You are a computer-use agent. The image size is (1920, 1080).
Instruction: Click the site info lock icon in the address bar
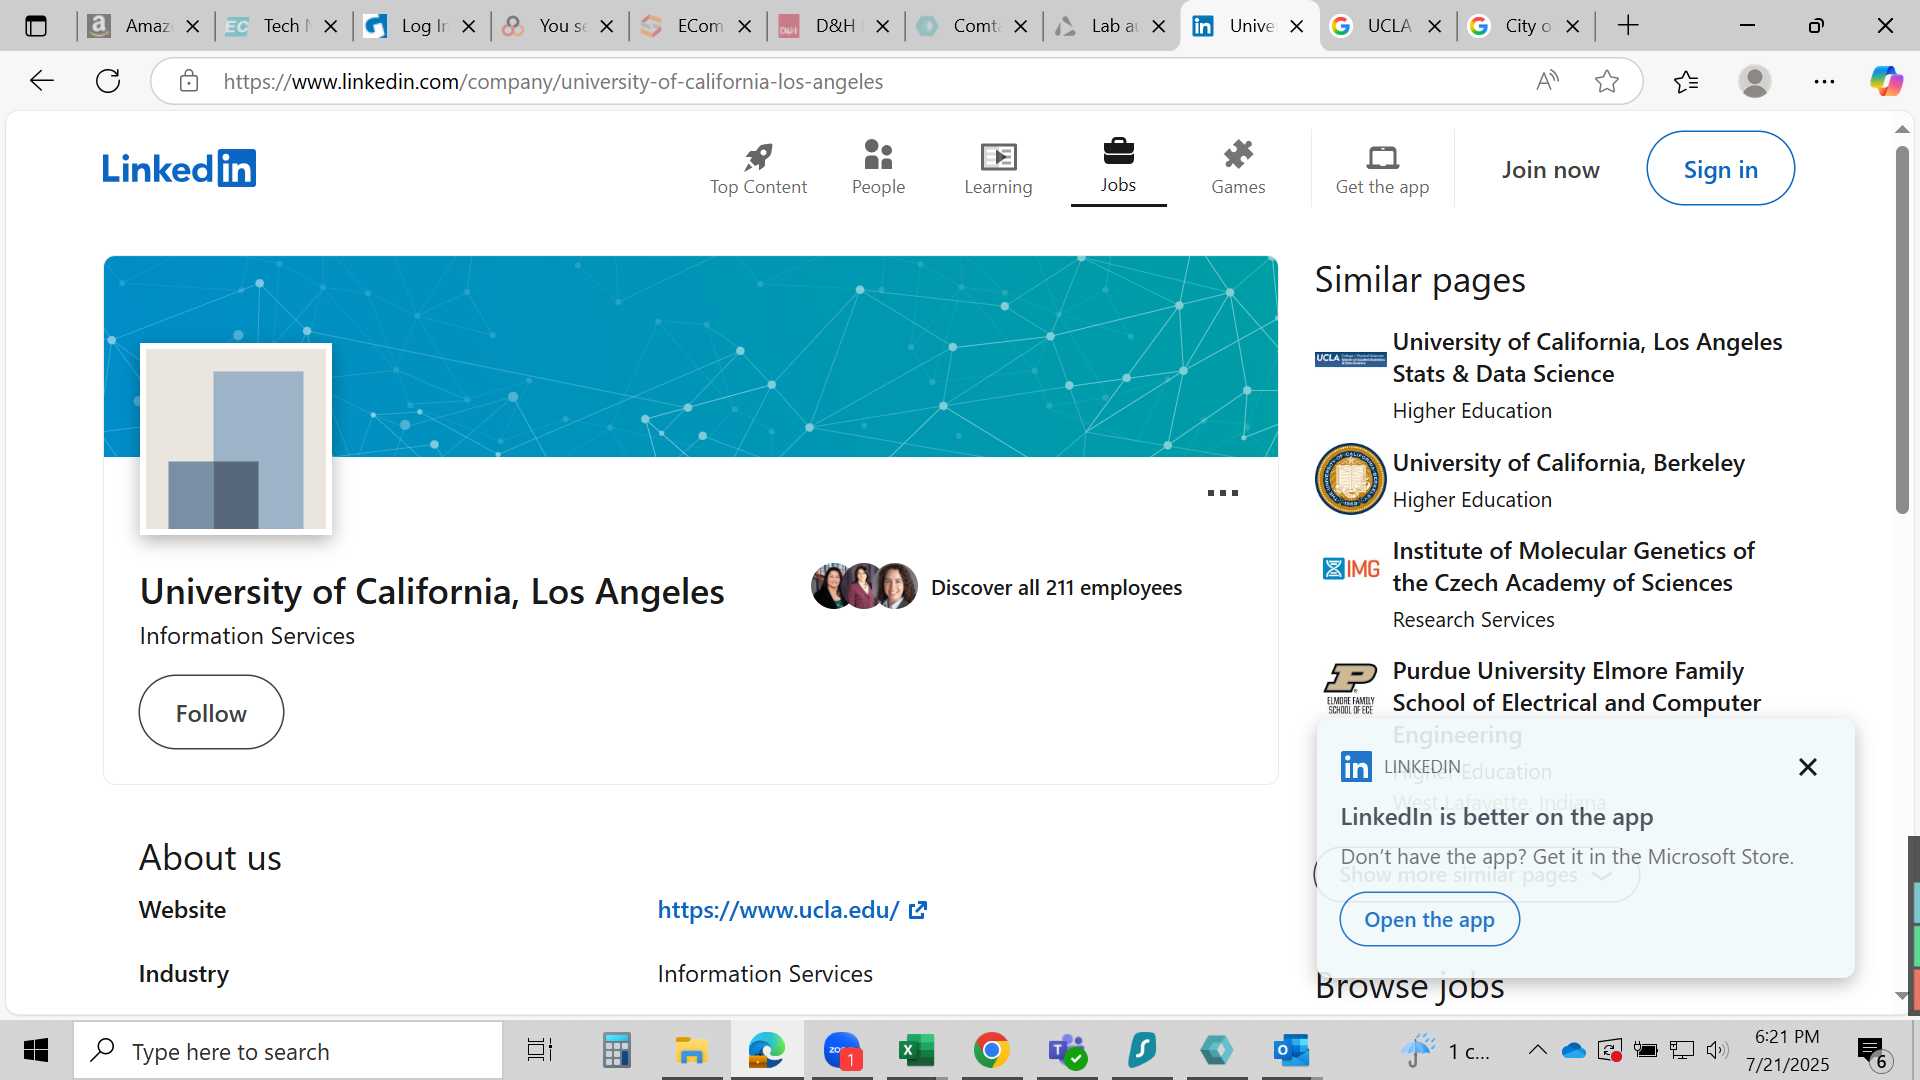tap(189, 81)
